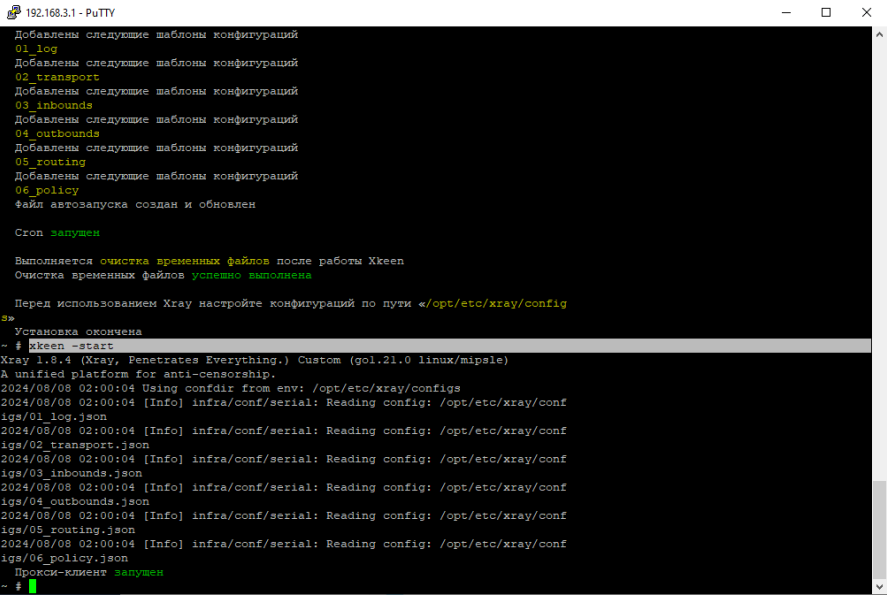Maximize the PuTTY window

pos(825,12)
